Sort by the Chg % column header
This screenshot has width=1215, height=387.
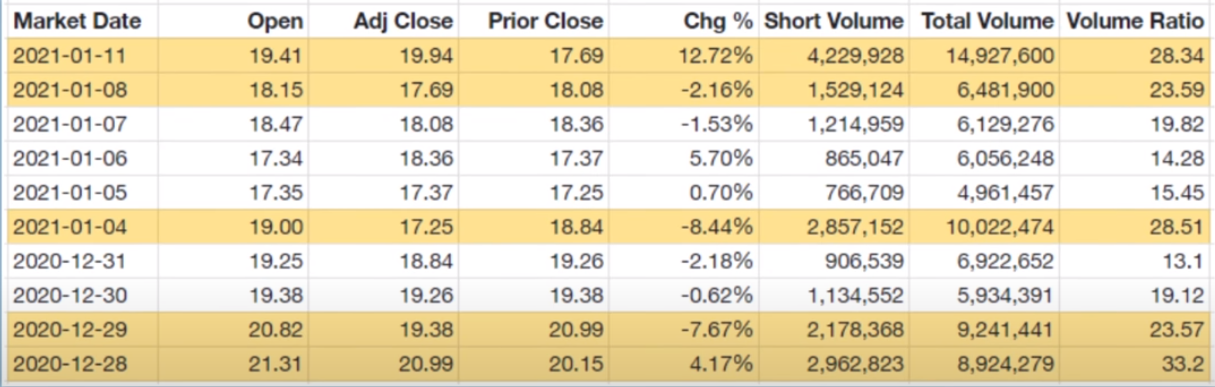coord(718,21)
